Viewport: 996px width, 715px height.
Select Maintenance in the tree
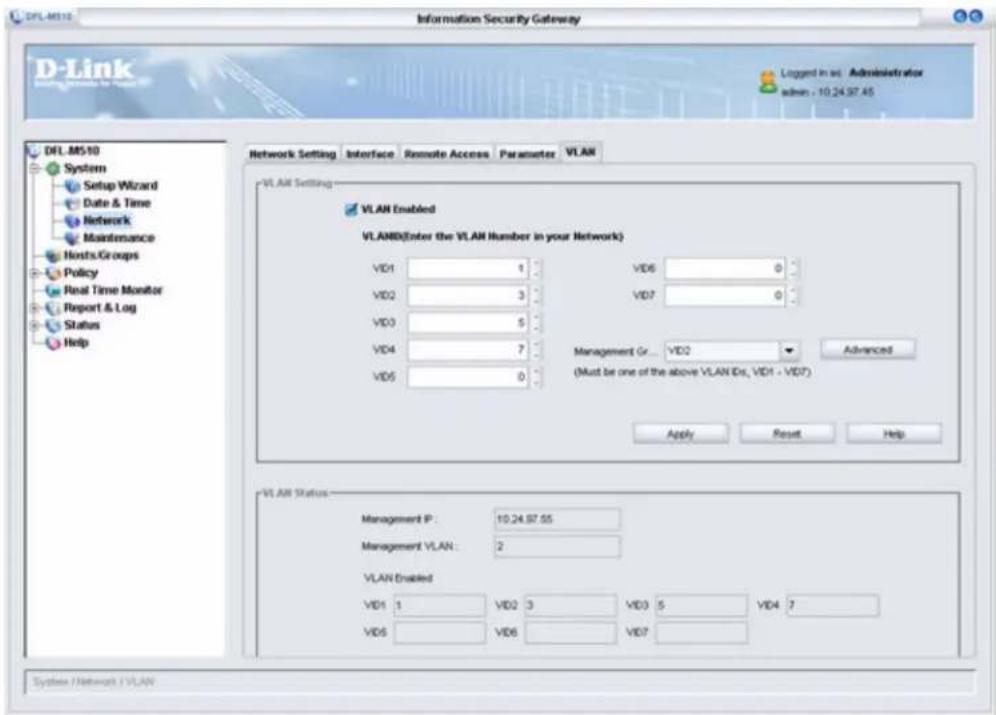click(x=119, y=238)
